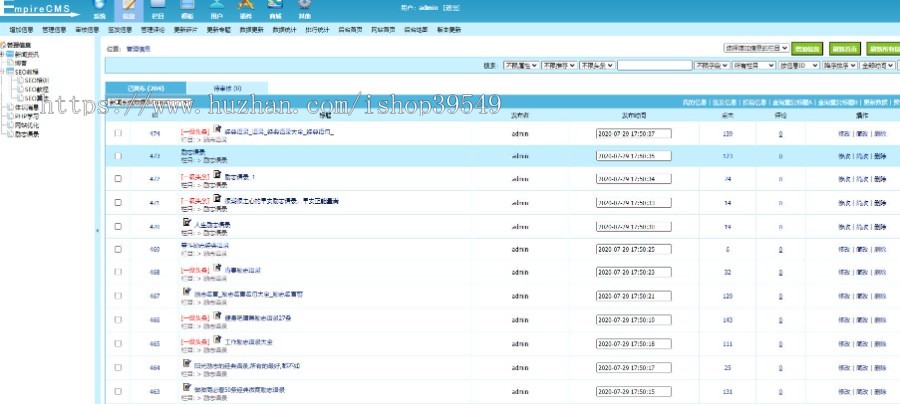Collapse the SEO教程 tree node

click(2, 72)
